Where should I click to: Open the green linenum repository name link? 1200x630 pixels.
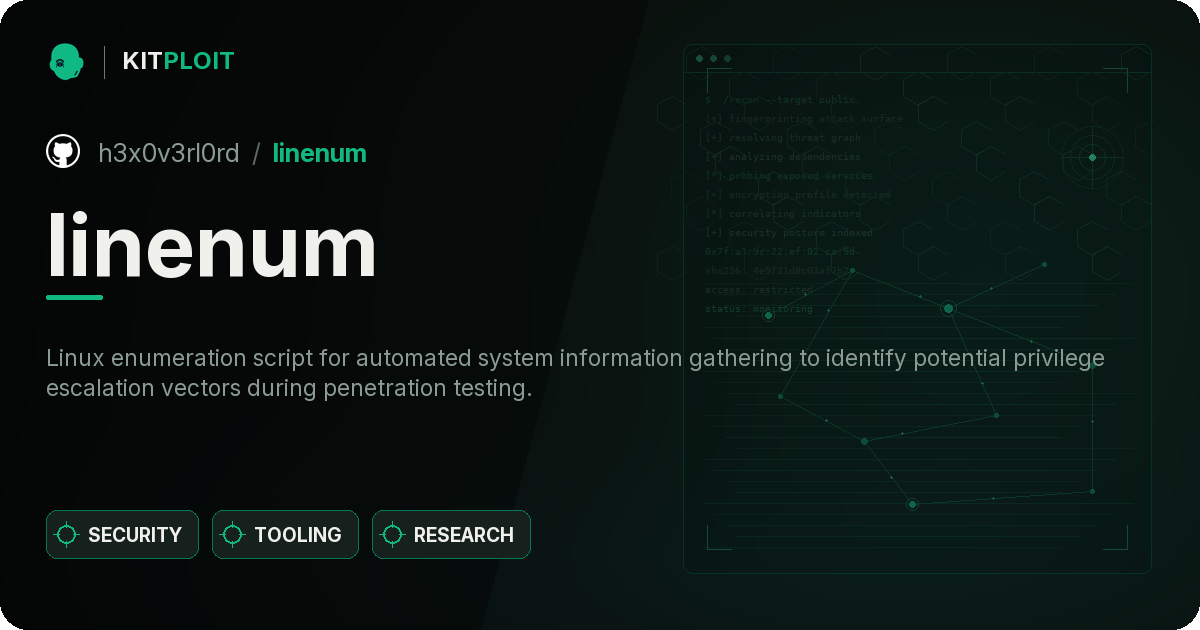tap(319, 153)
